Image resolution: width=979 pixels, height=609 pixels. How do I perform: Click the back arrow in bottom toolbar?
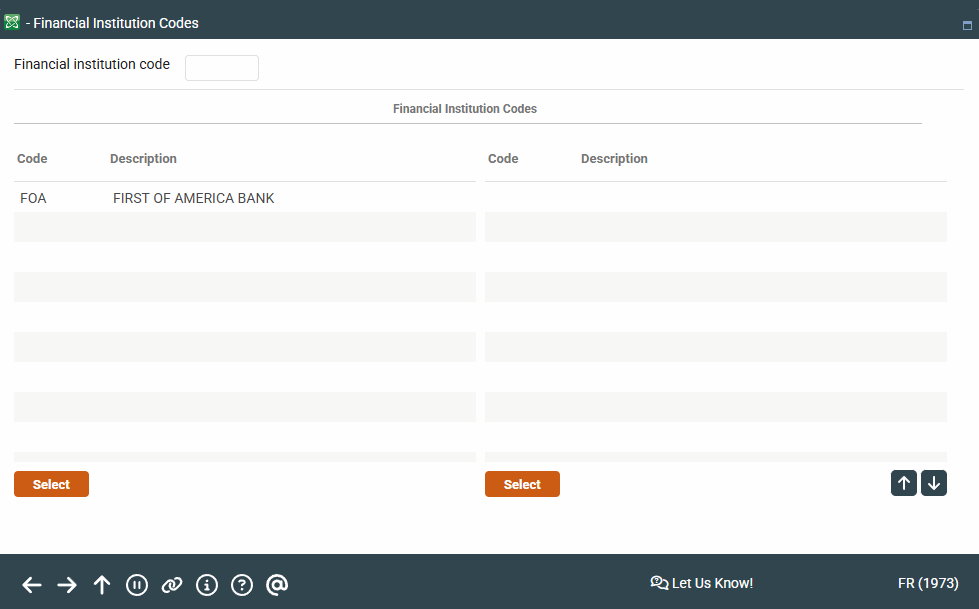pos(32,585)
